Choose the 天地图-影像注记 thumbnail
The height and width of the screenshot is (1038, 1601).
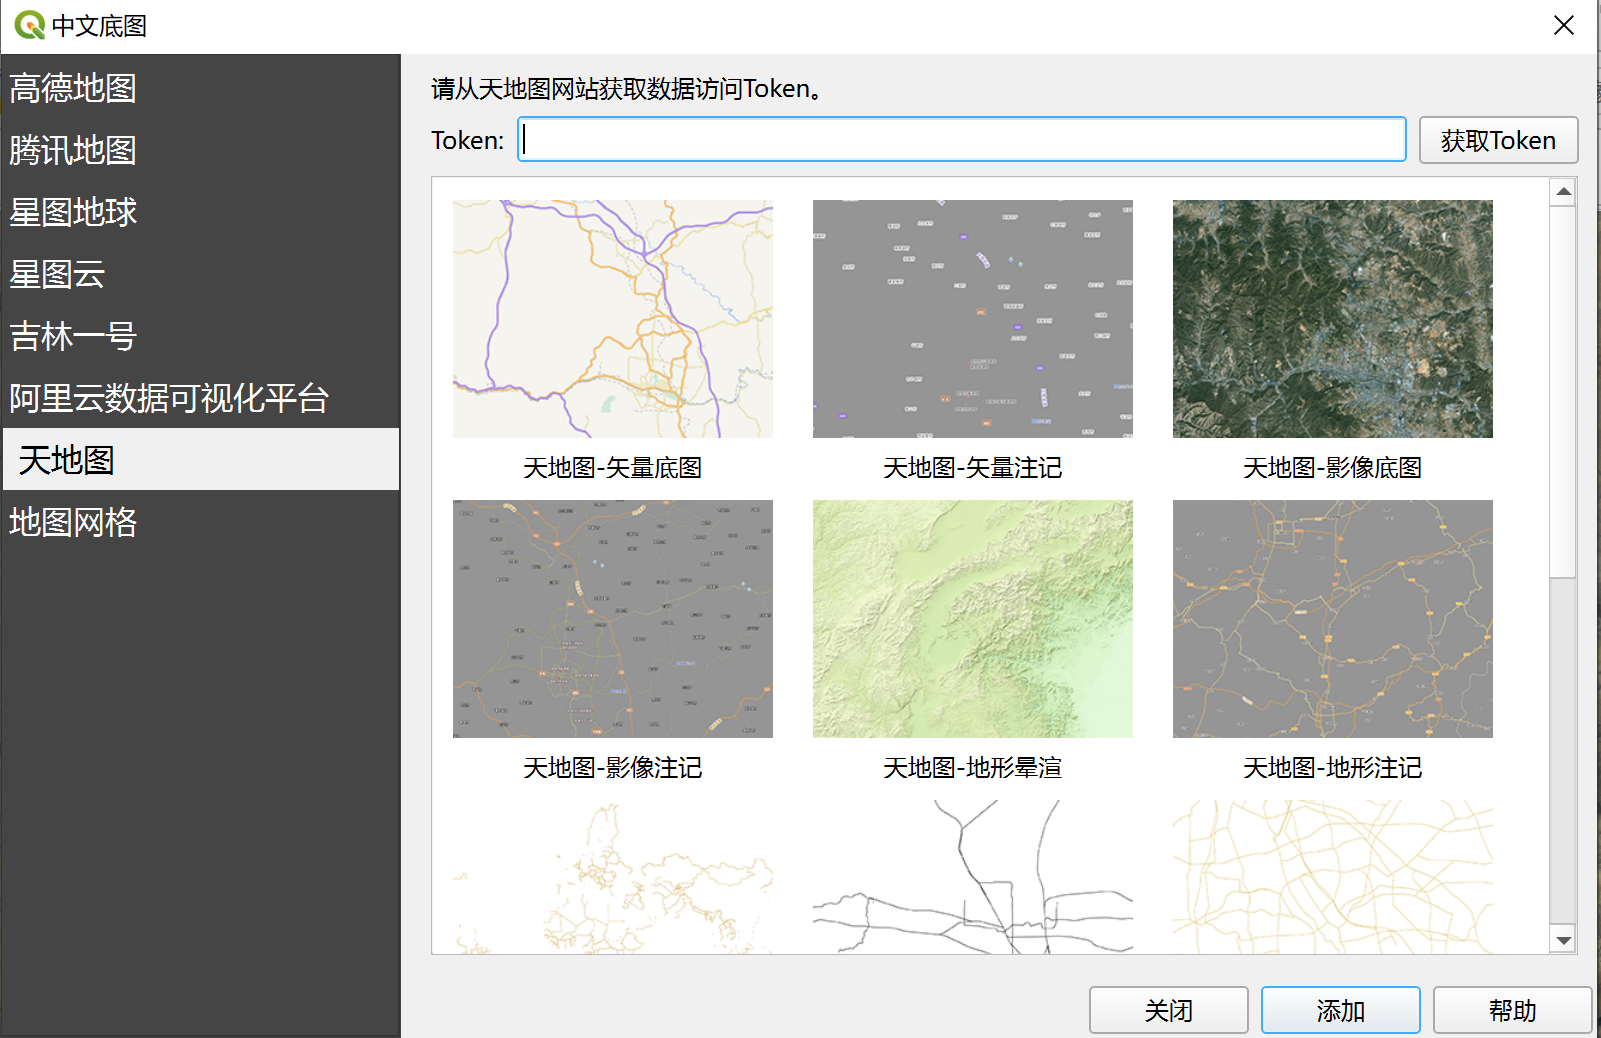click(x=613, y=619)
